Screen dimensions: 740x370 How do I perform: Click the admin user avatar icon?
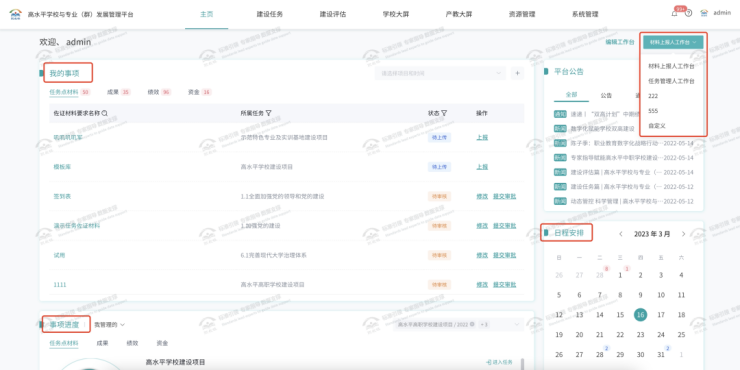[704, 13]
